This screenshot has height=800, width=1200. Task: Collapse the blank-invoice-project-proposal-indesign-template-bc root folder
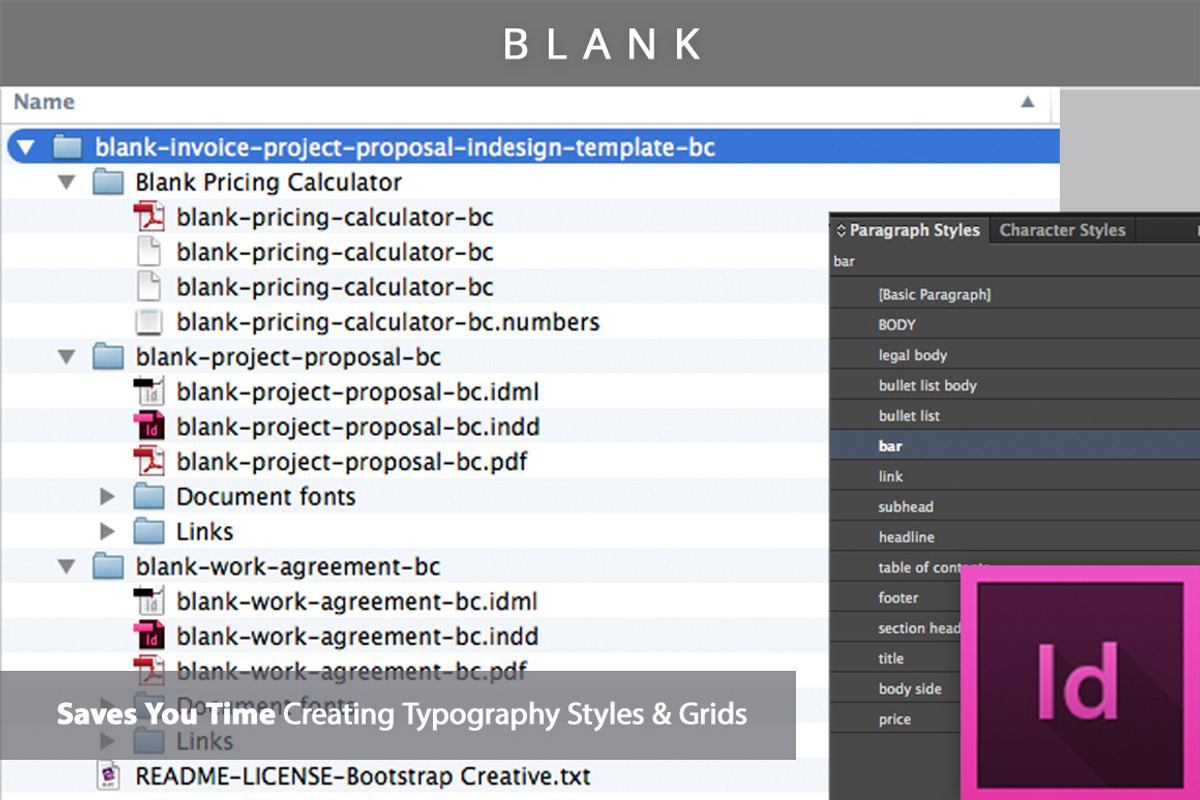click(x=26, y=149)
